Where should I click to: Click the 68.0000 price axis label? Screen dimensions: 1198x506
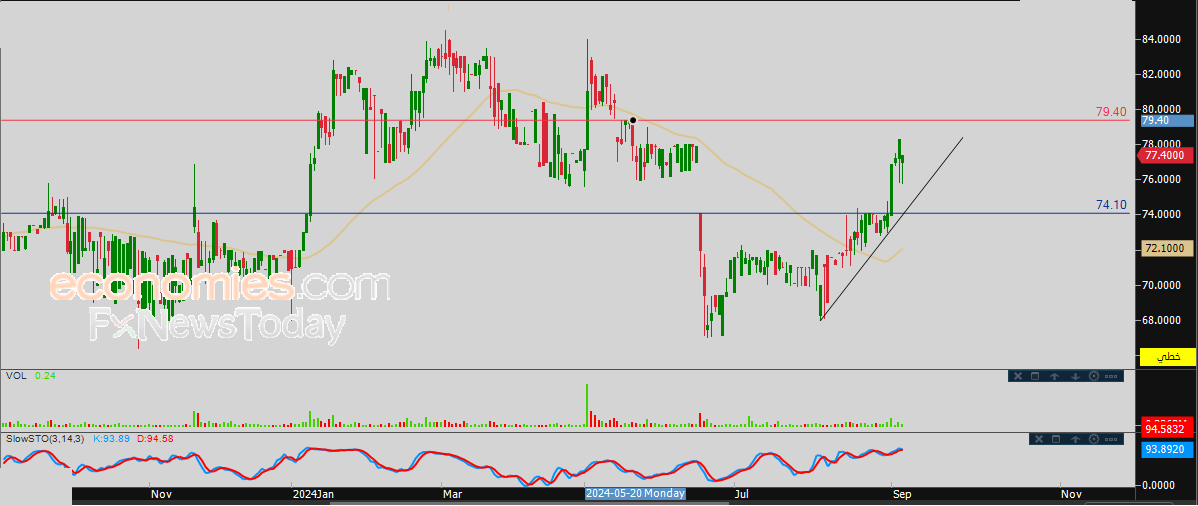[1161, 320]
